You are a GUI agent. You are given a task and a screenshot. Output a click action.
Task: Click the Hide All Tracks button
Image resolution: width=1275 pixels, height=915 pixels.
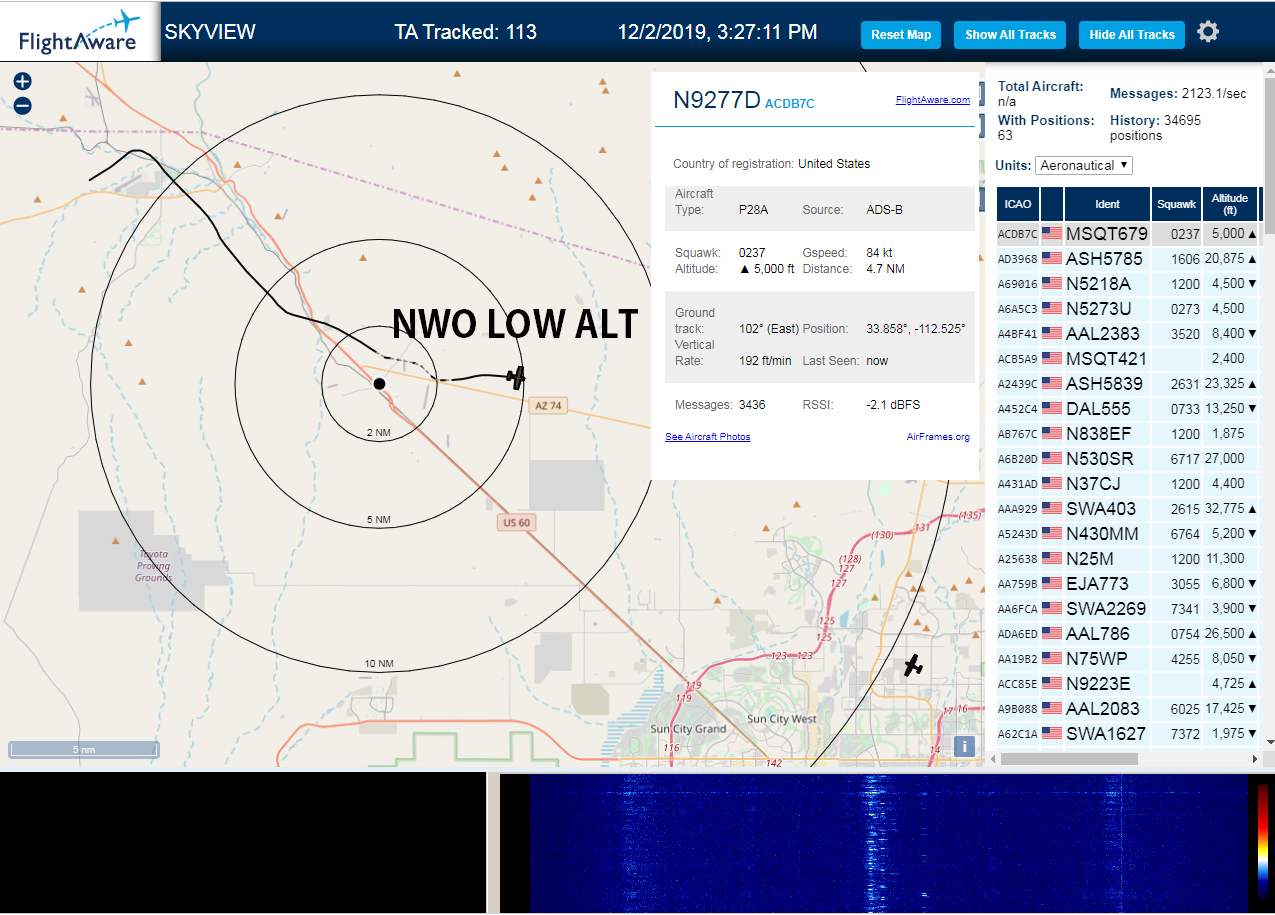1132,35
